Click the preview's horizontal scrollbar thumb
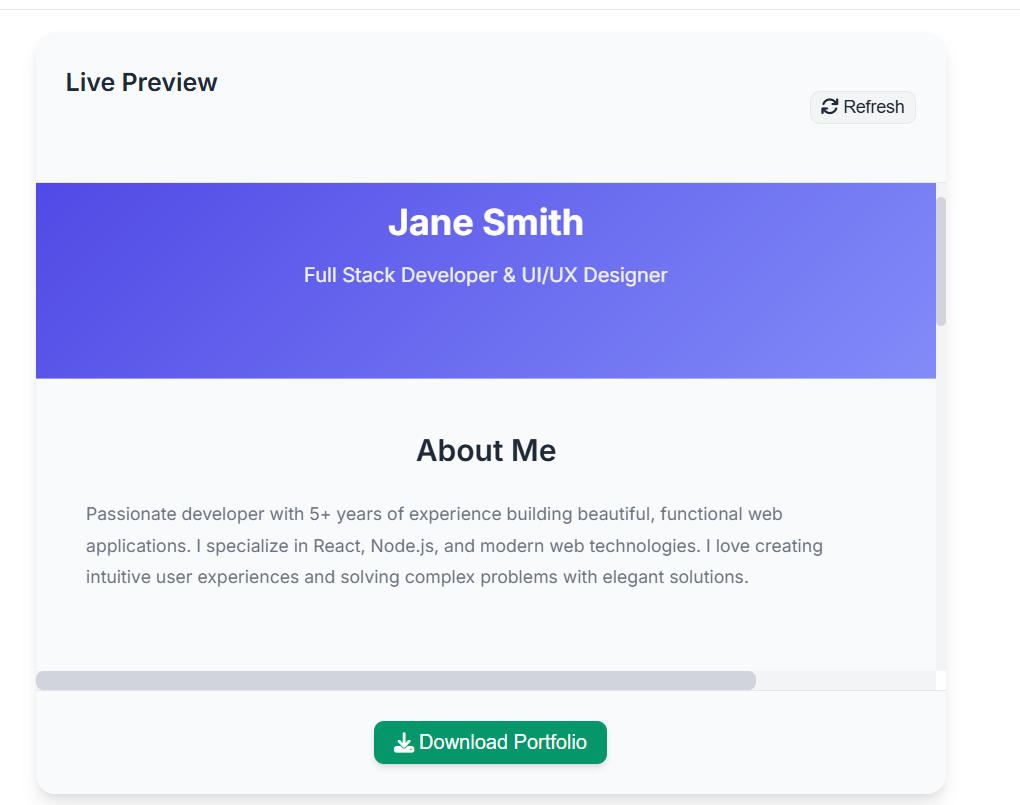 [x=395, y=680]
